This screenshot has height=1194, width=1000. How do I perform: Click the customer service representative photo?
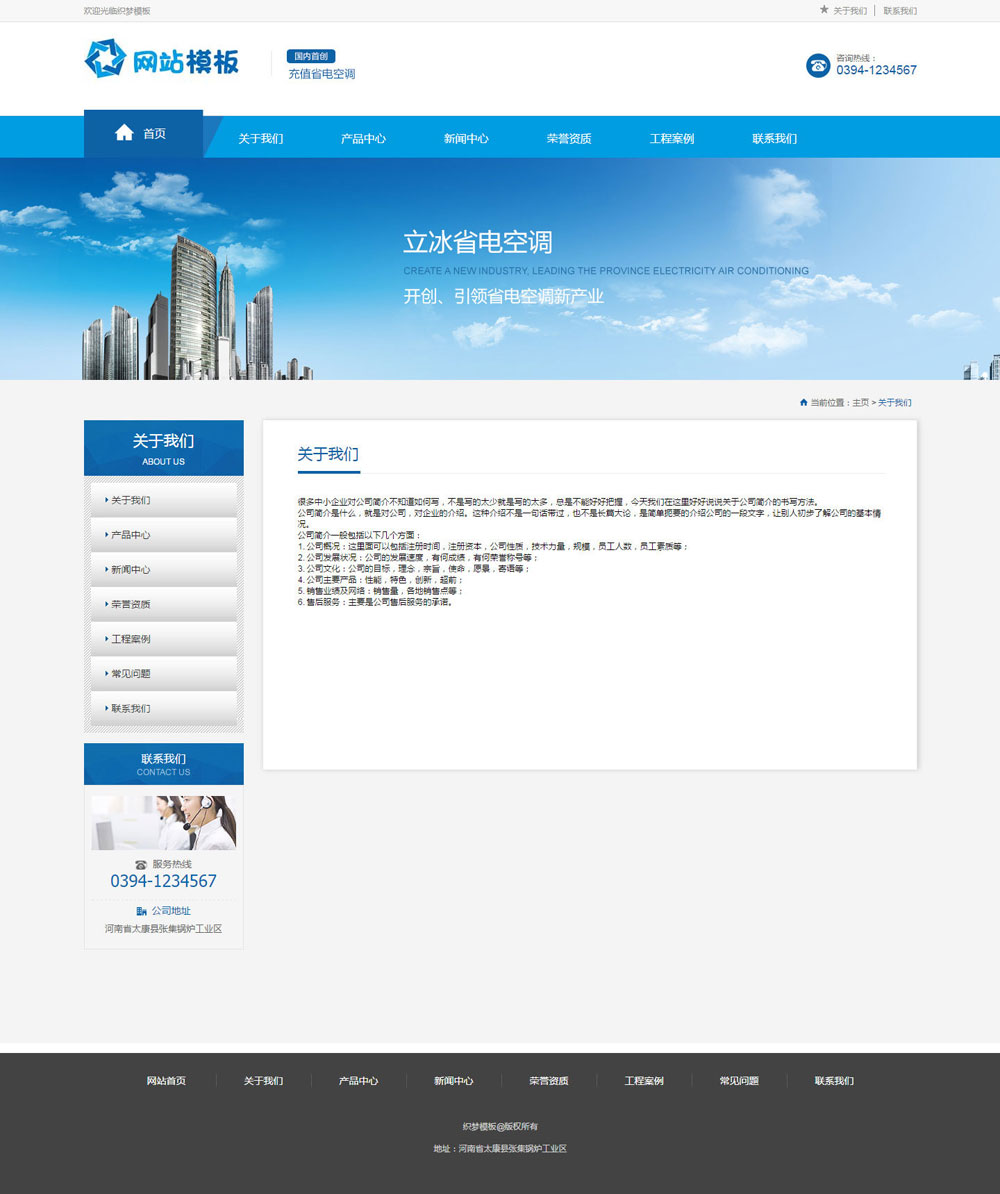pos(164,823)
